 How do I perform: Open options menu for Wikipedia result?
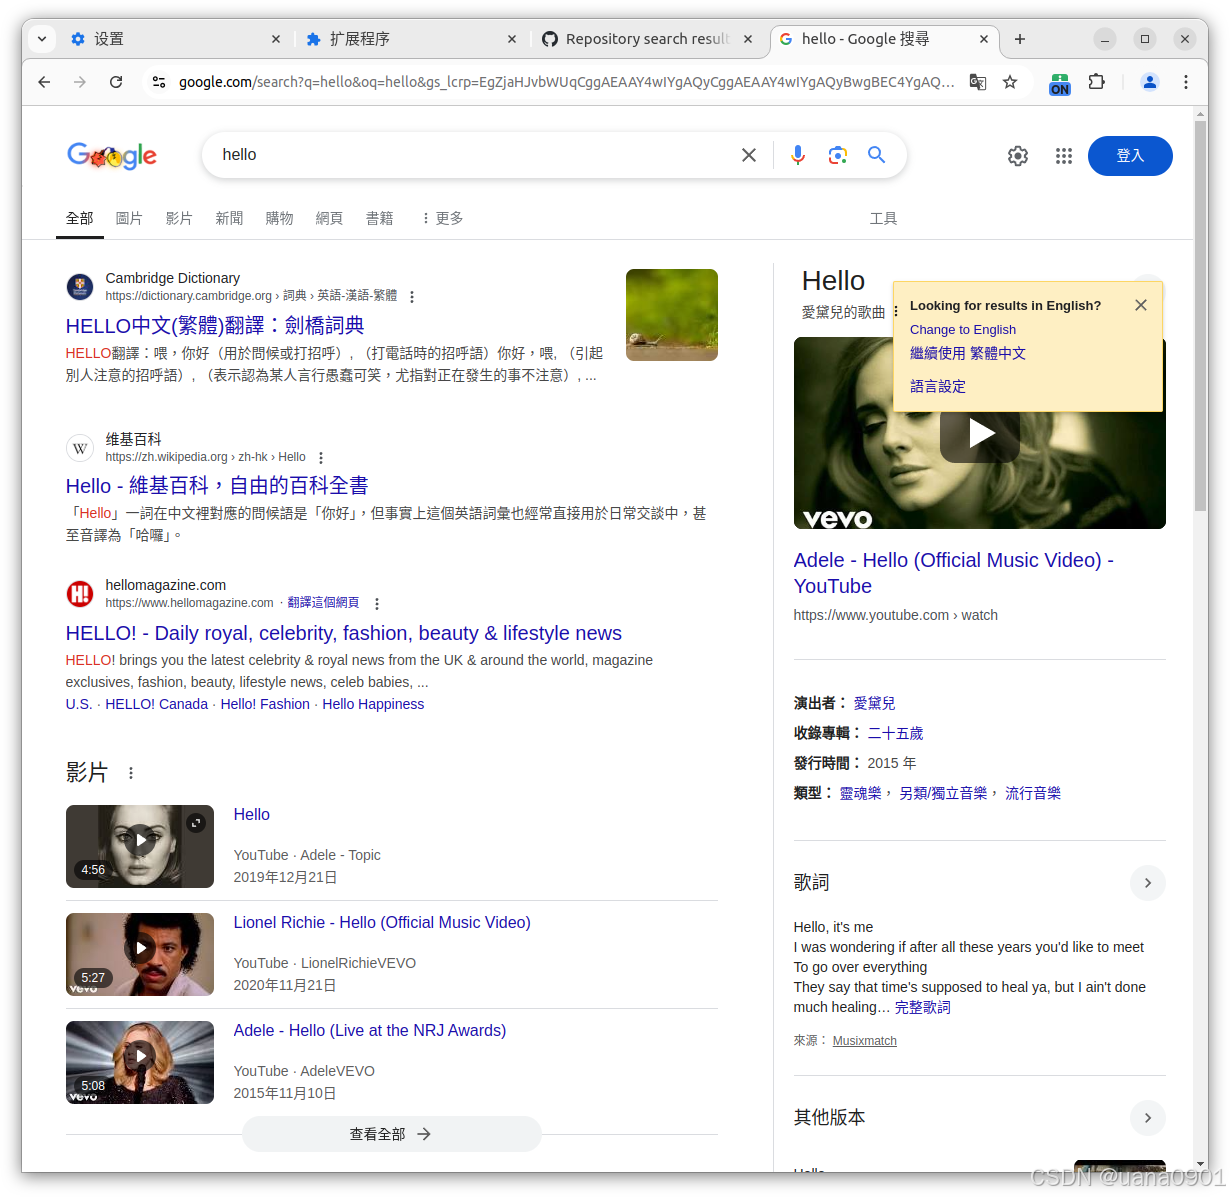pyautogui.click(x=321, y=458)
